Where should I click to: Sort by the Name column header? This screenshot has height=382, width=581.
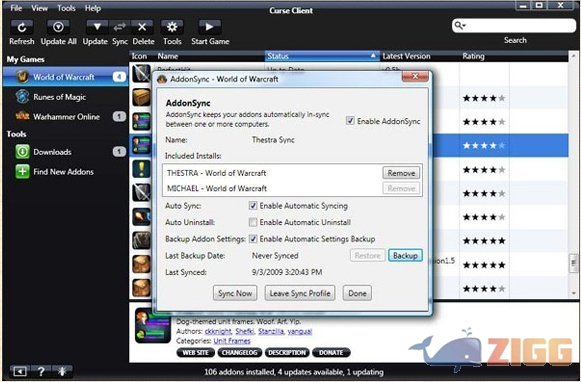click(x=209, y=56)
